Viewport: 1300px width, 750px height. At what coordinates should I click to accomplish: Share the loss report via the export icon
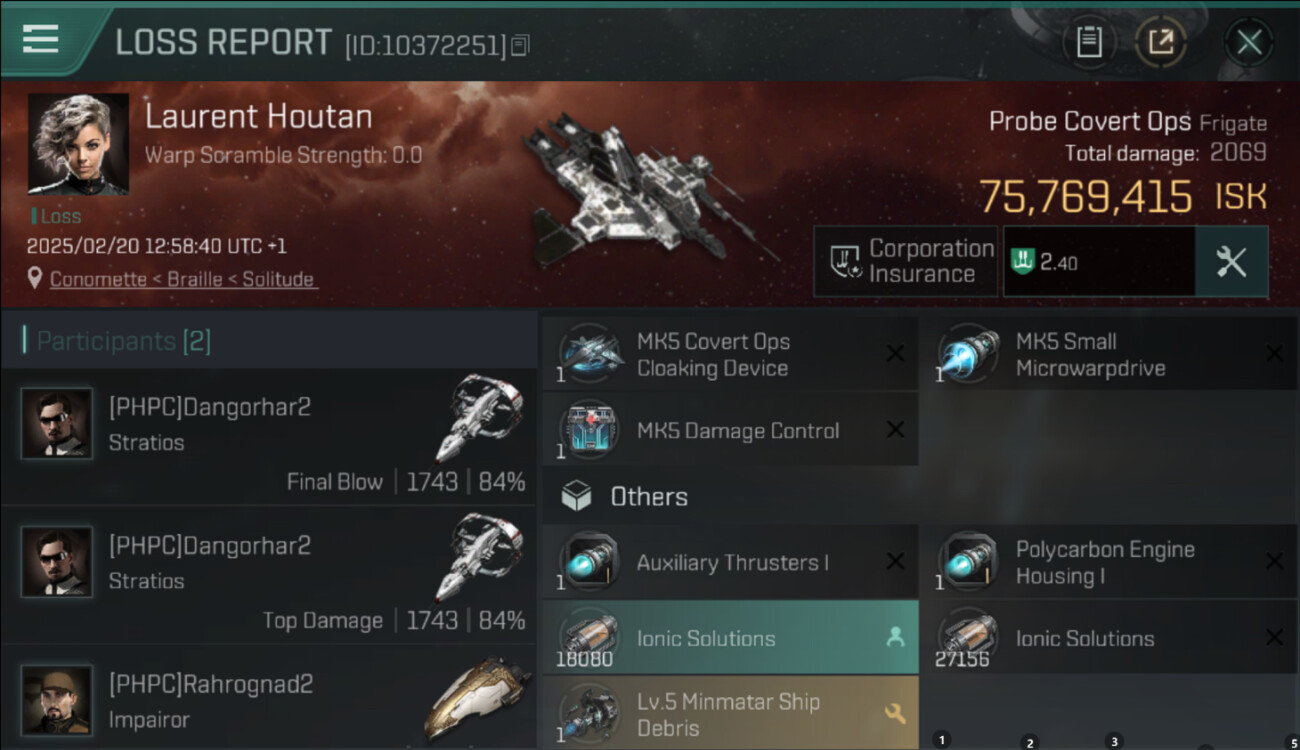[x=1161, y=42]
